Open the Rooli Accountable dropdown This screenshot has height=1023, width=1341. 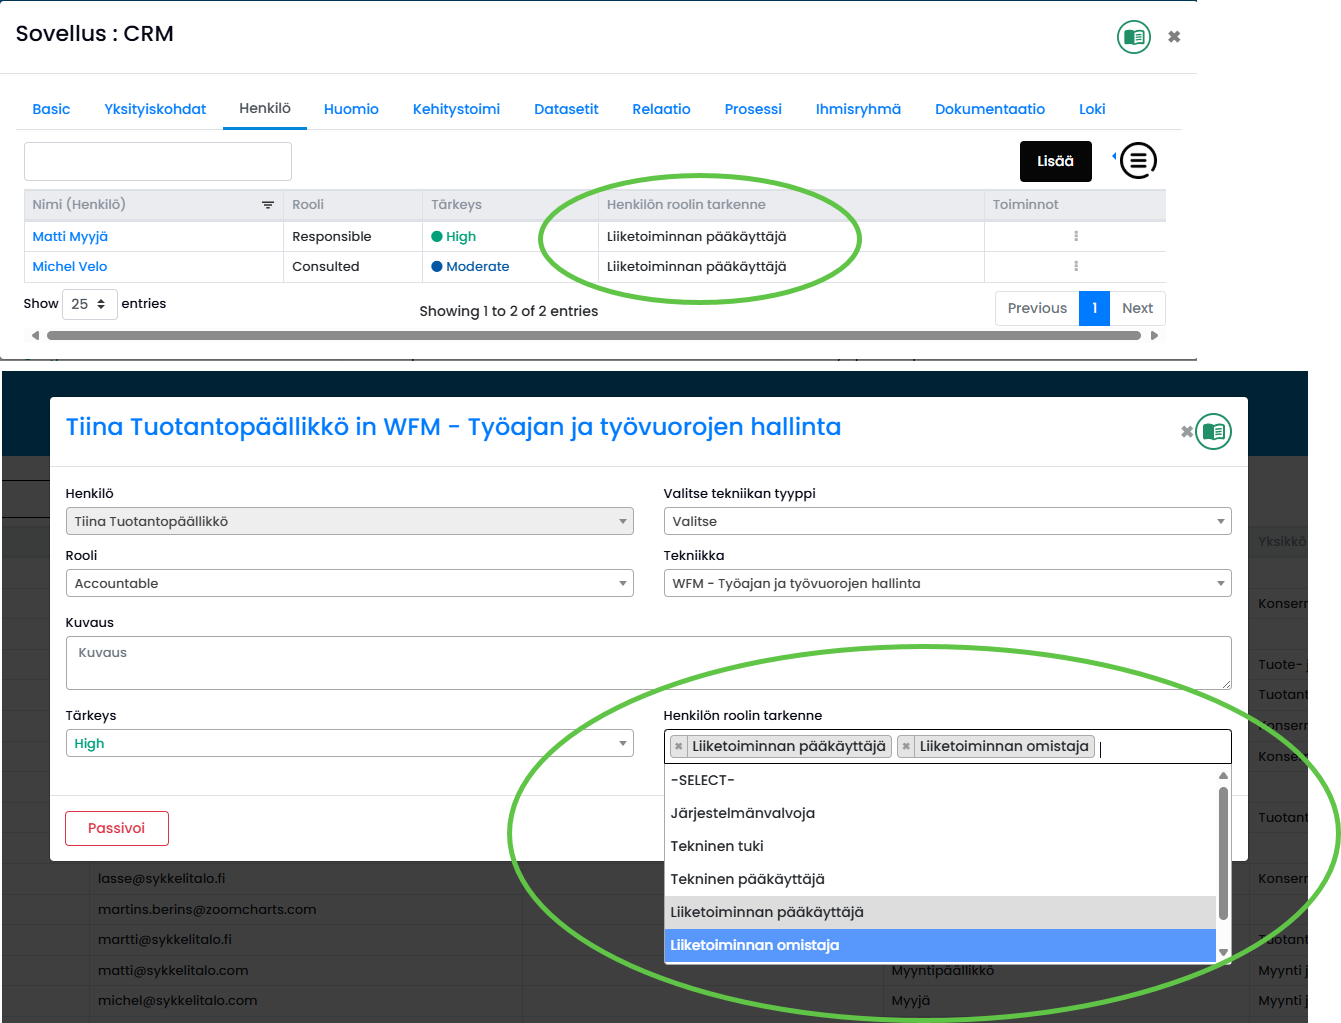[x=349, y=583]
